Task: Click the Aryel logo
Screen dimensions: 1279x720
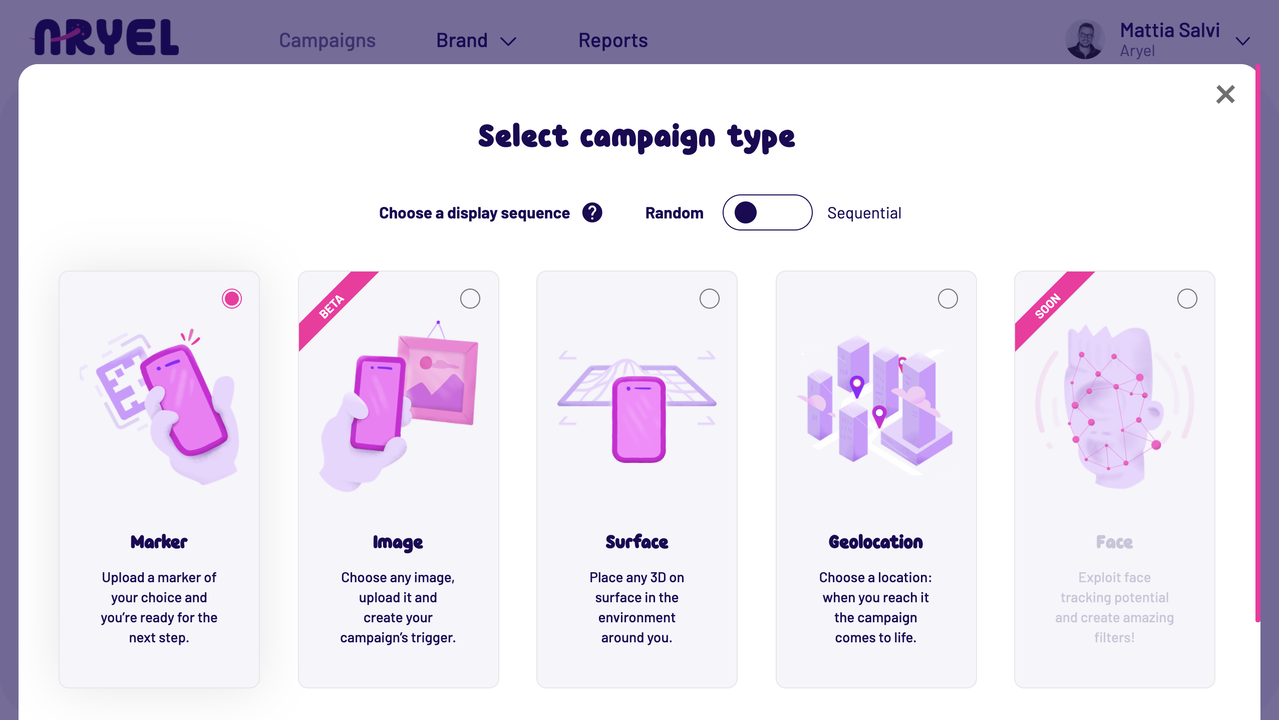Action: point(106,38)
